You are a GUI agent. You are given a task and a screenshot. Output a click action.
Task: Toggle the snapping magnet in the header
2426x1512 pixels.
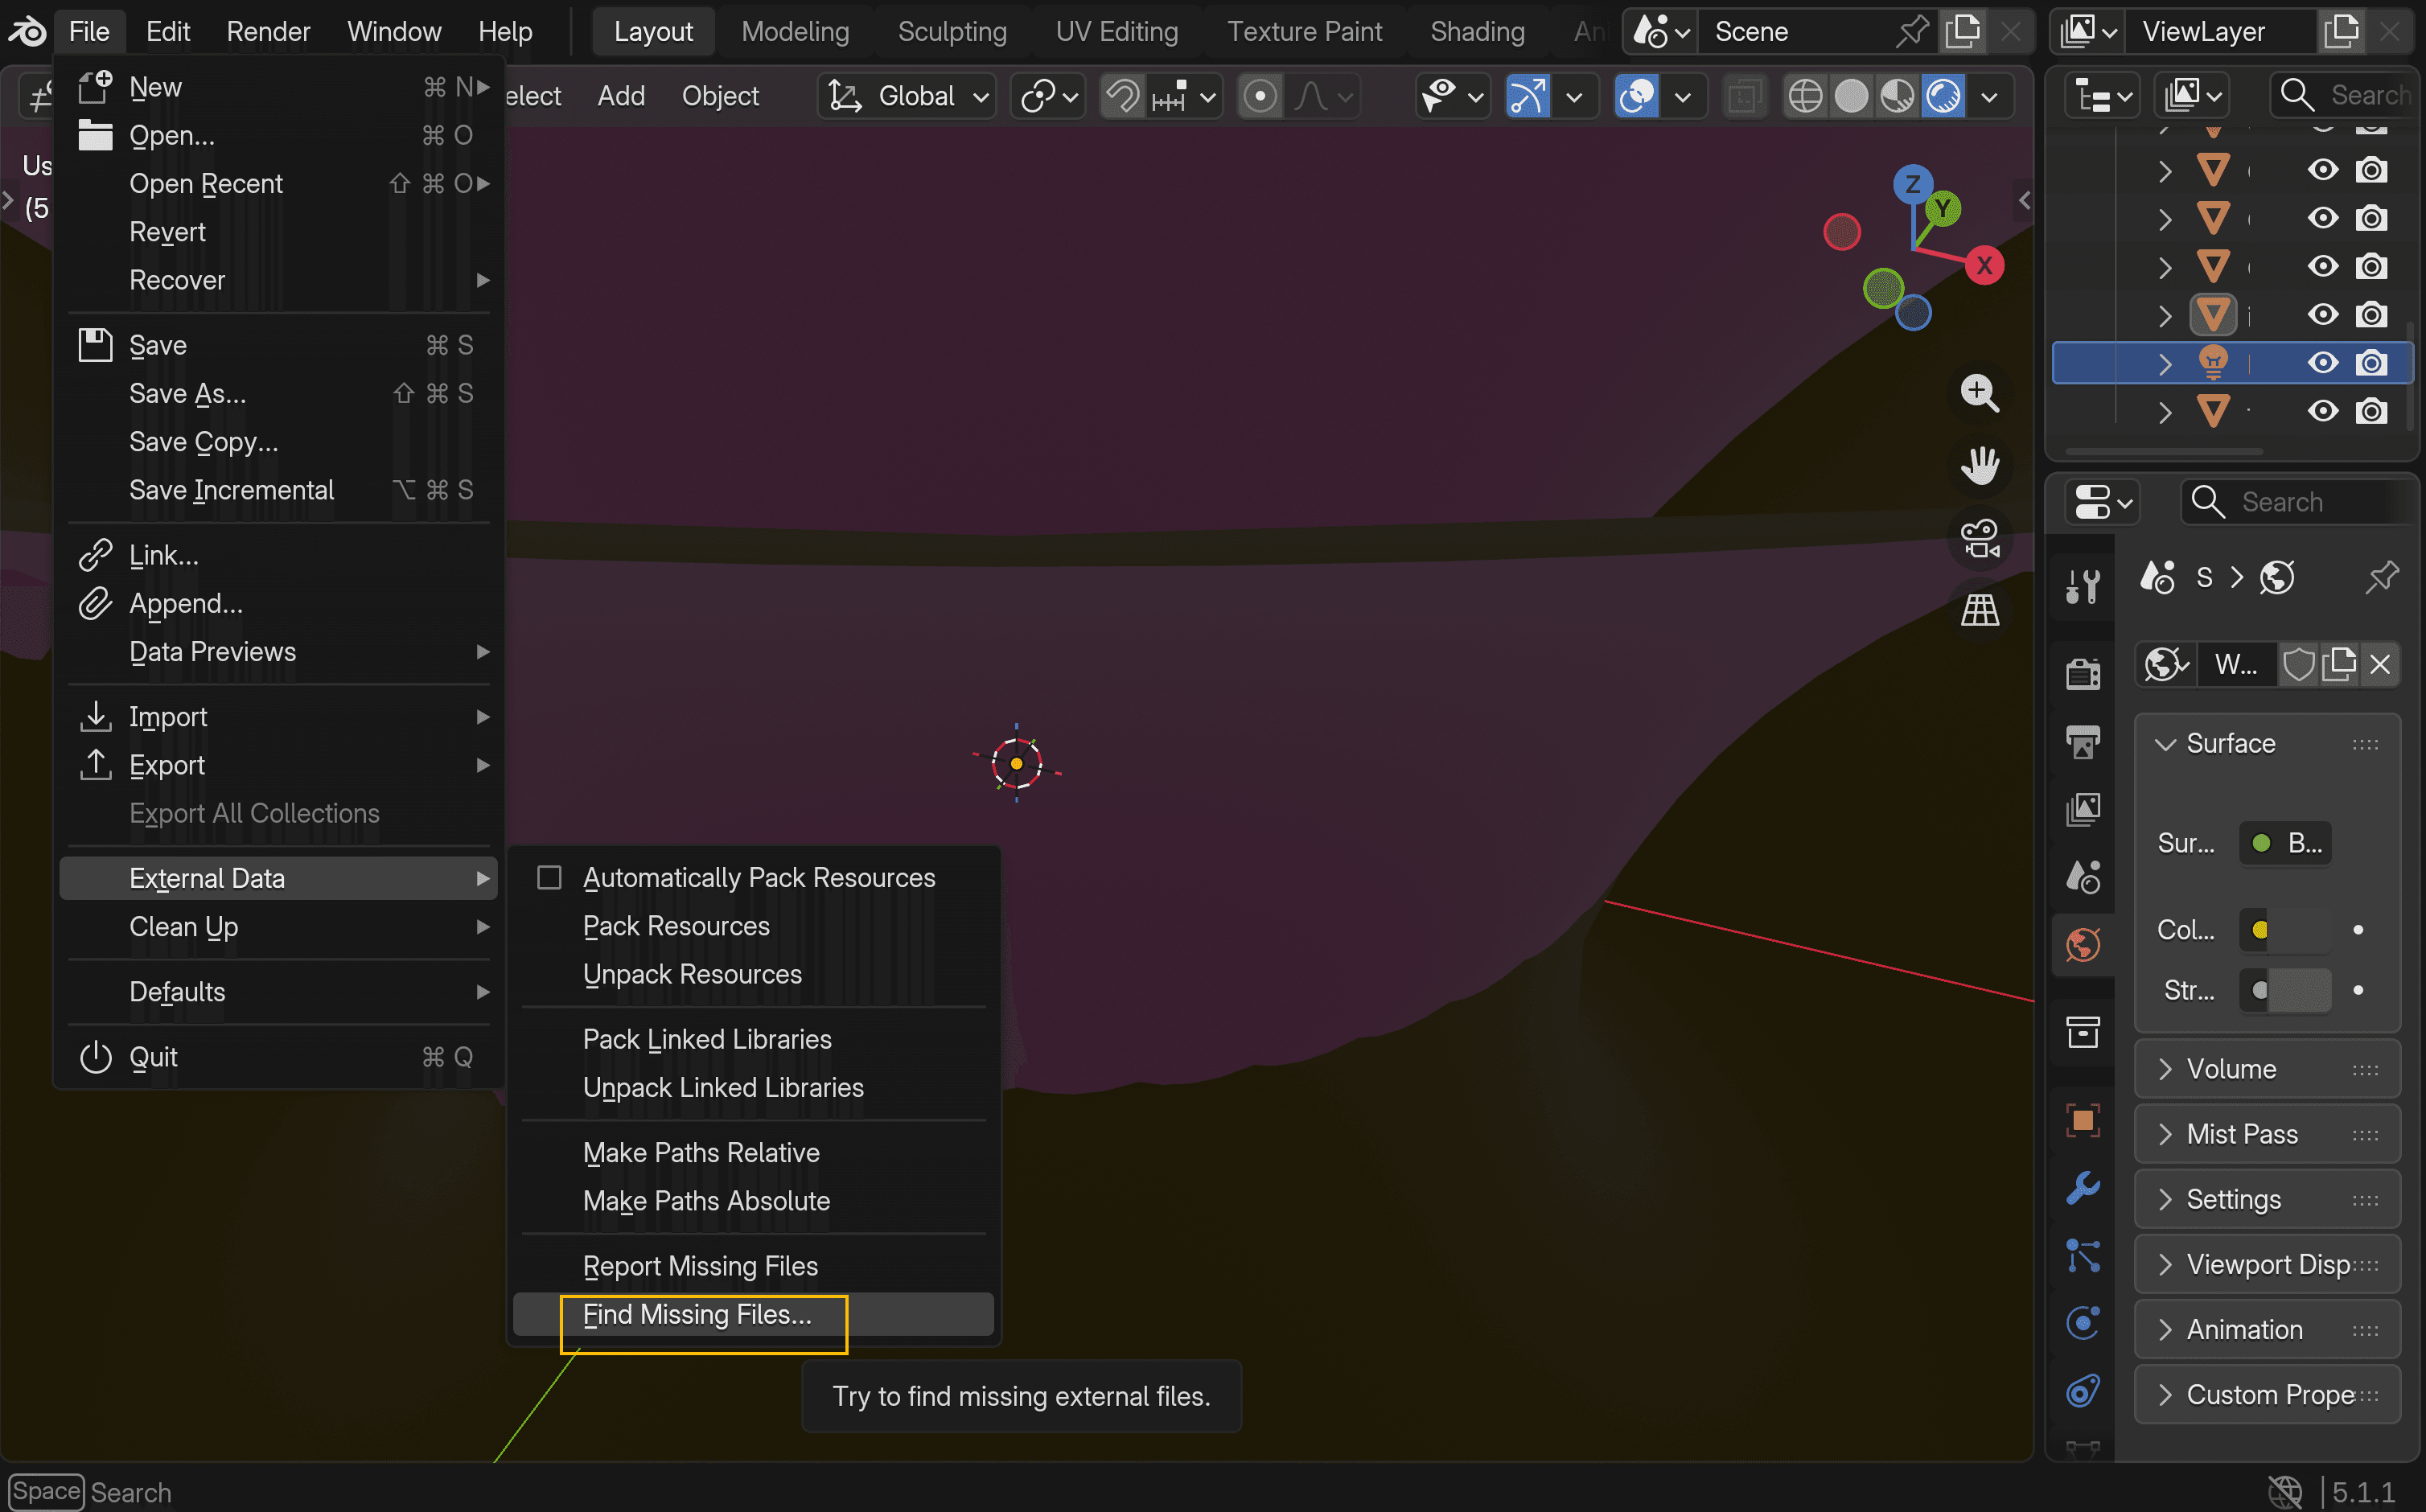point(1122,97)
